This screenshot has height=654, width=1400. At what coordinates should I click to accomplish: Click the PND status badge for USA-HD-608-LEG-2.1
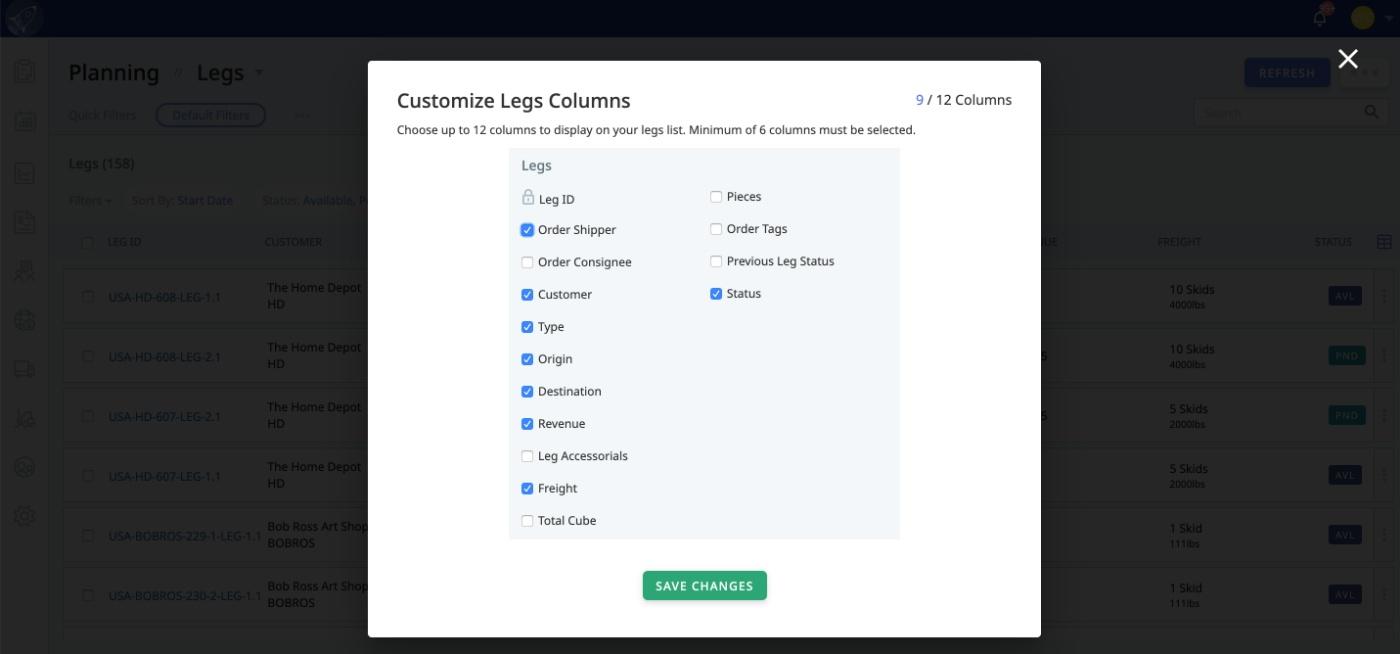[x=1345, y=356]
